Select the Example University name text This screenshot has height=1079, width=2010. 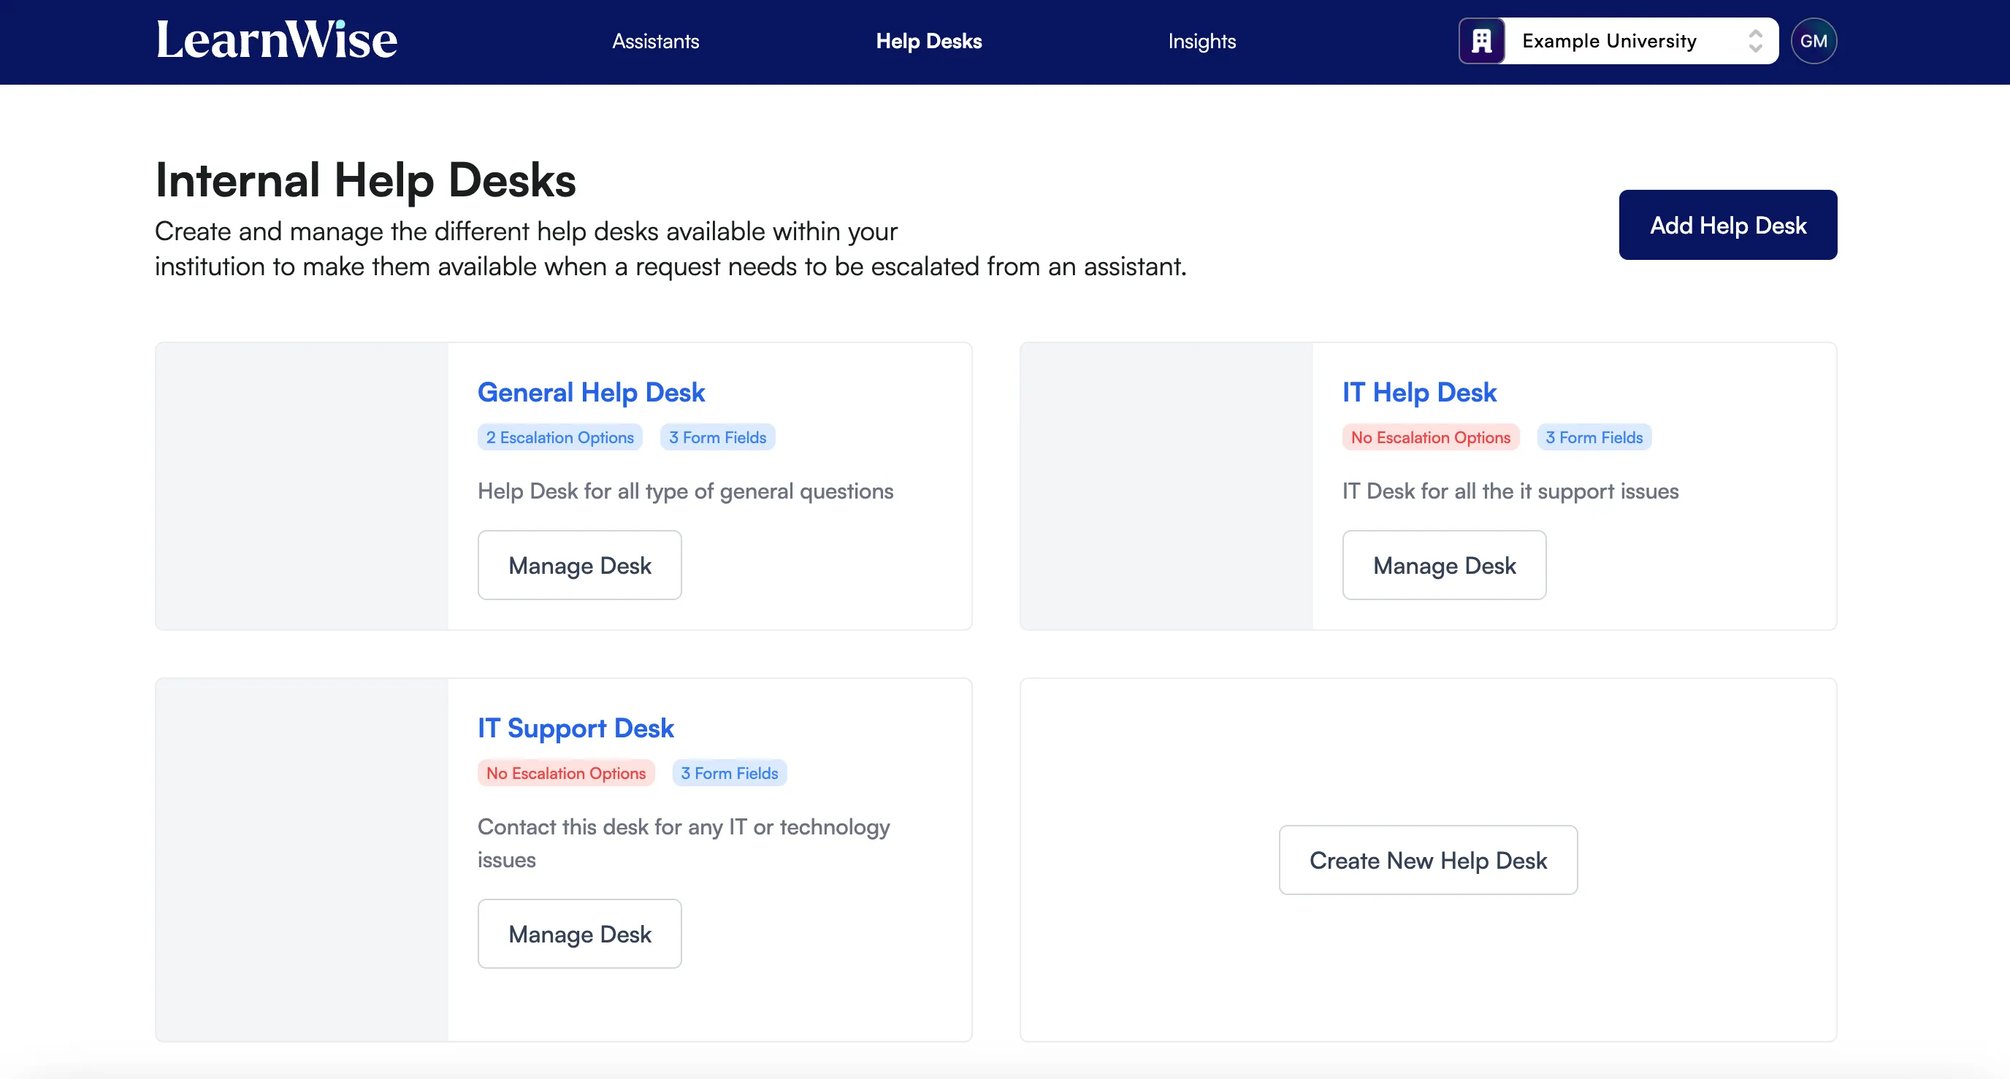tap(1609, 41)
